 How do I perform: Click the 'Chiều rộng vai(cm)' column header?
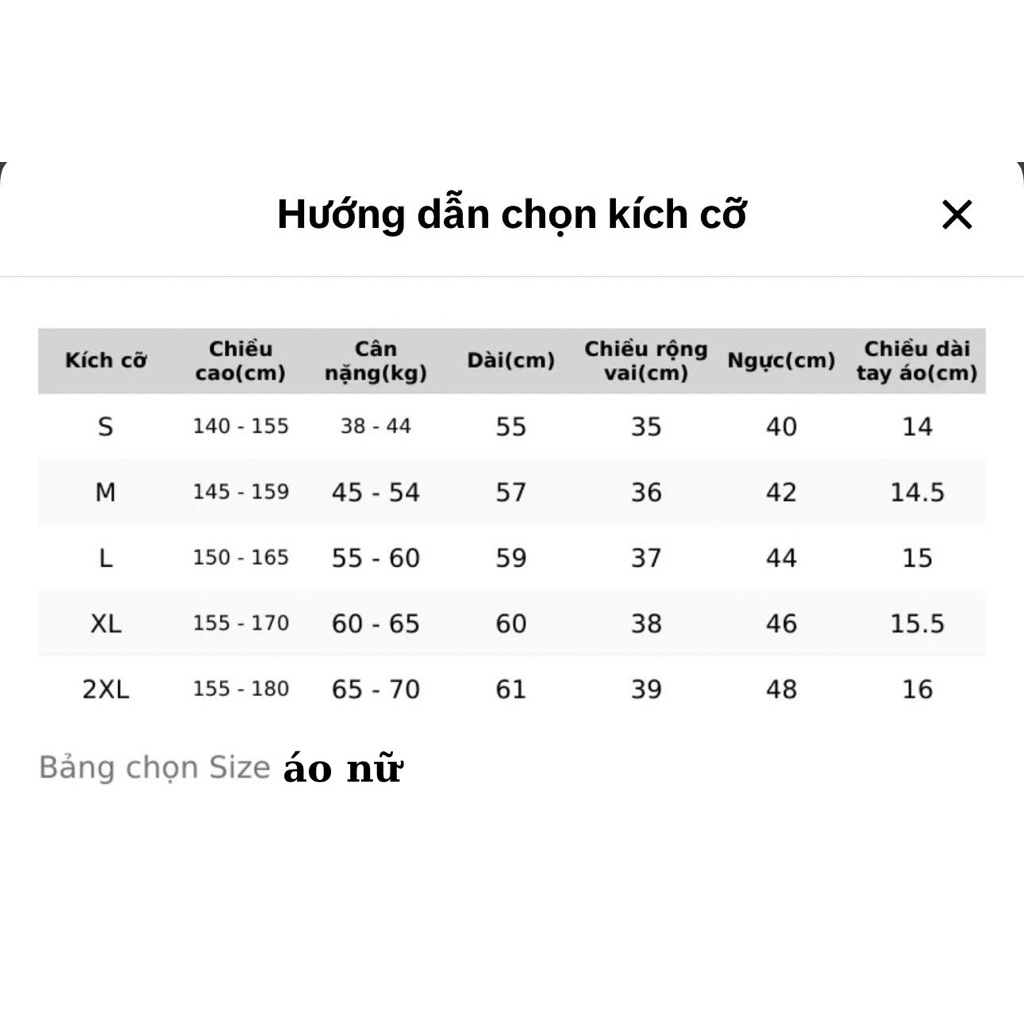pos(646,361)
